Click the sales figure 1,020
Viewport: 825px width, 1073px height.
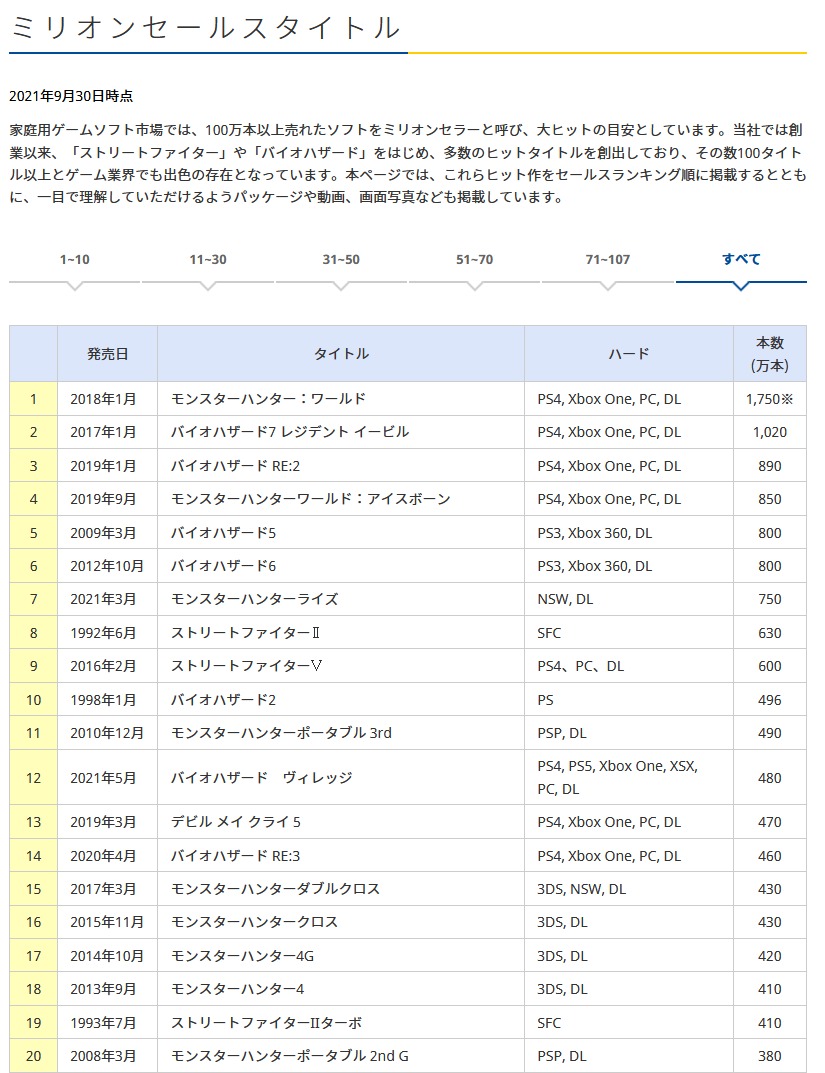770,432
